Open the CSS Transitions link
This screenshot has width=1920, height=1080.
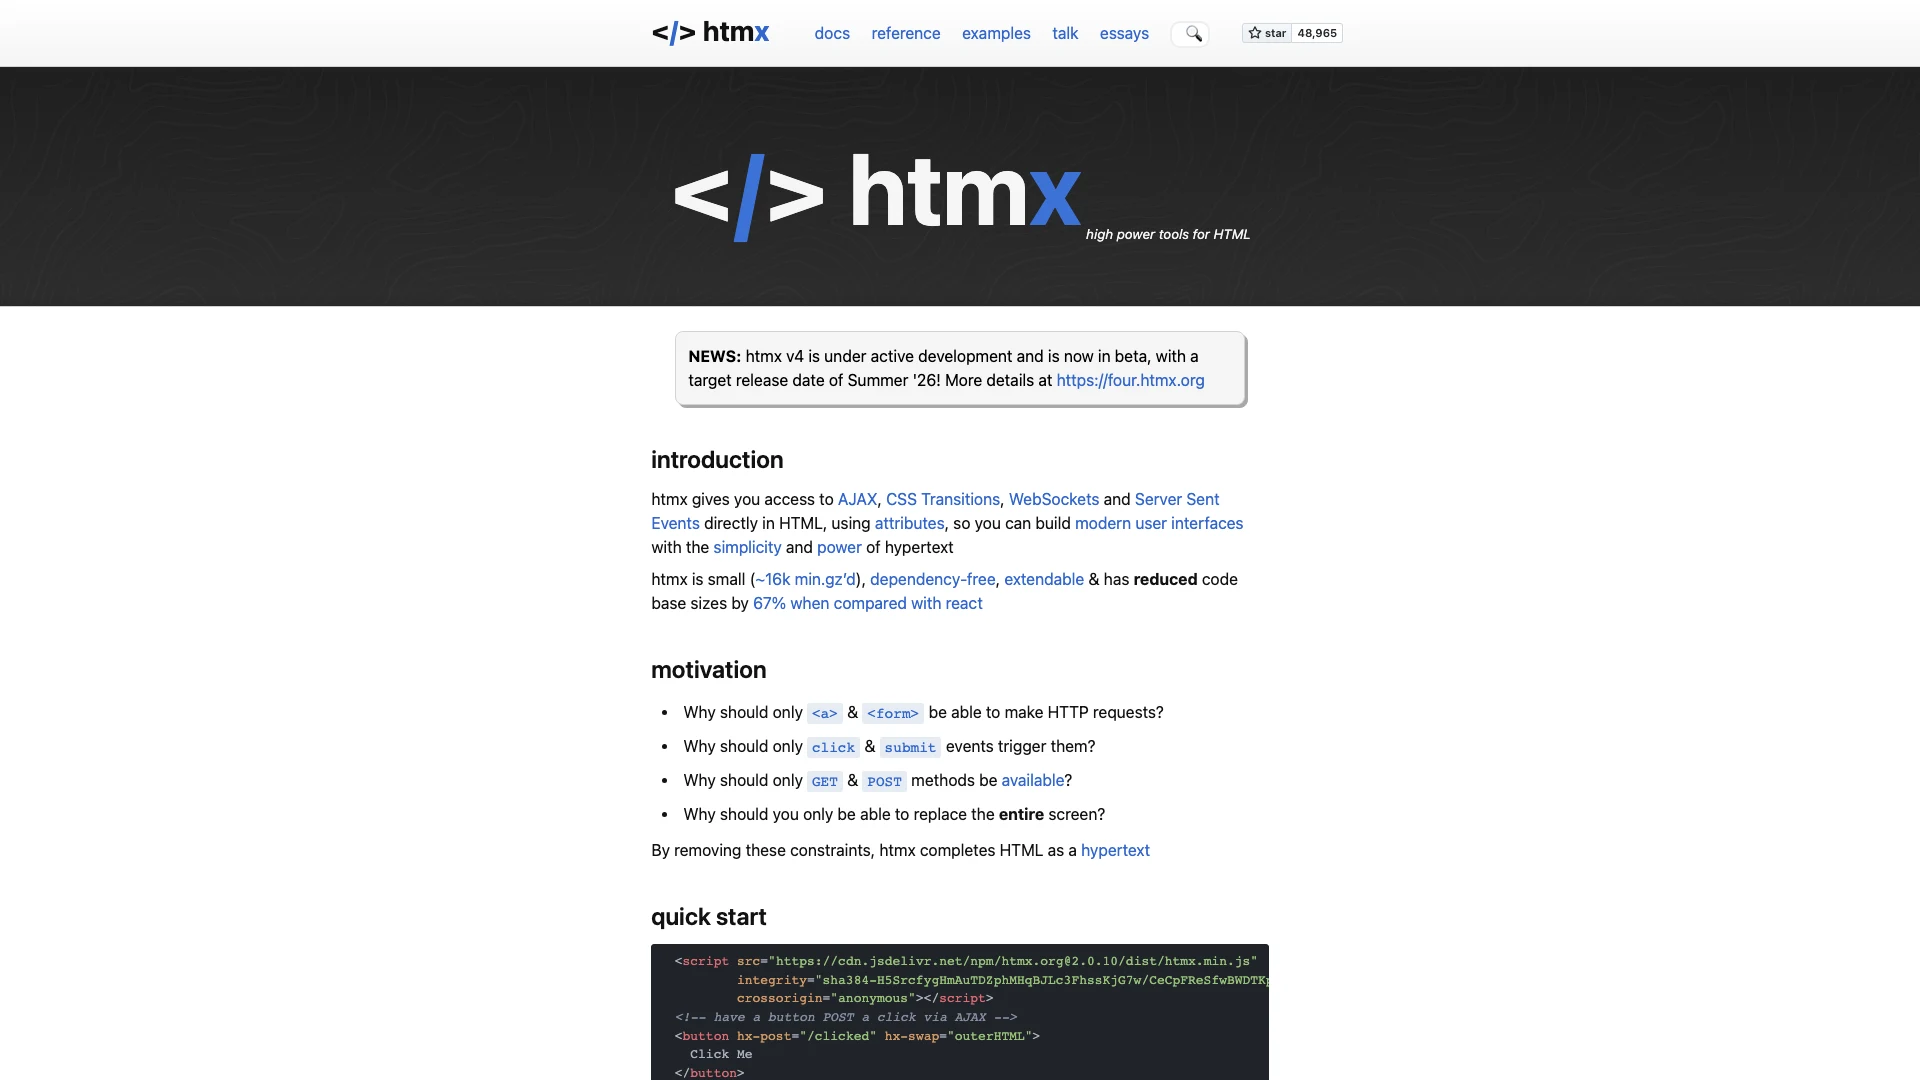(943, 499)
